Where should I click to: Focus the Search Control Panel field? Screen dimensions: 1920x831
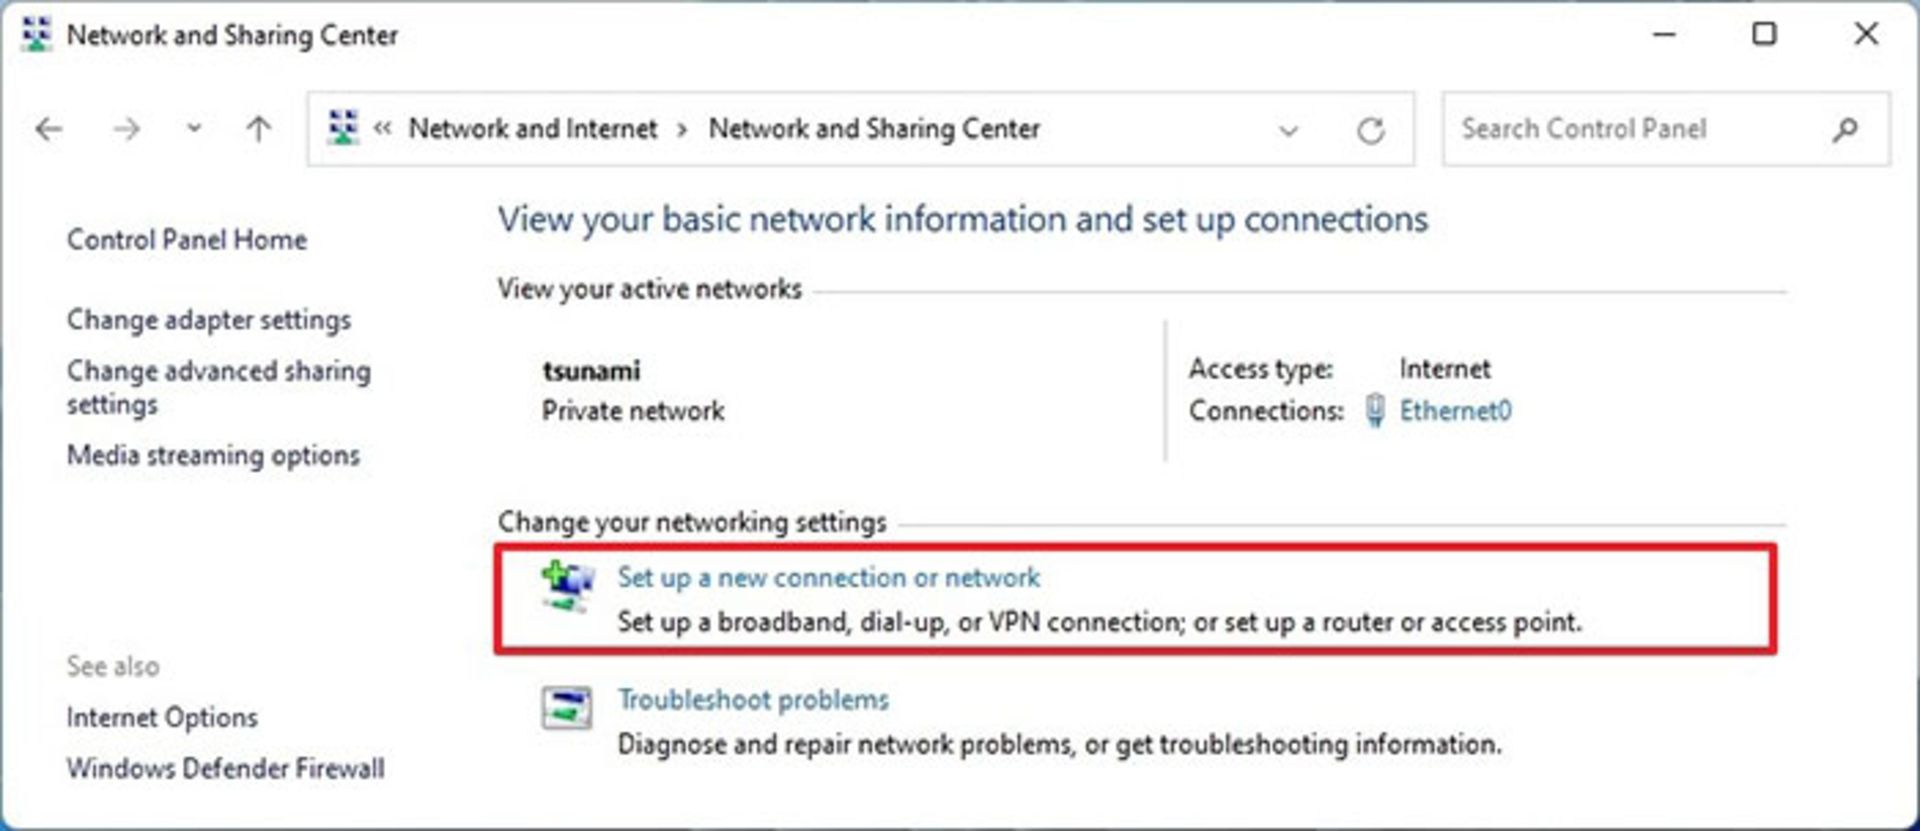[x=1630, y=129]
